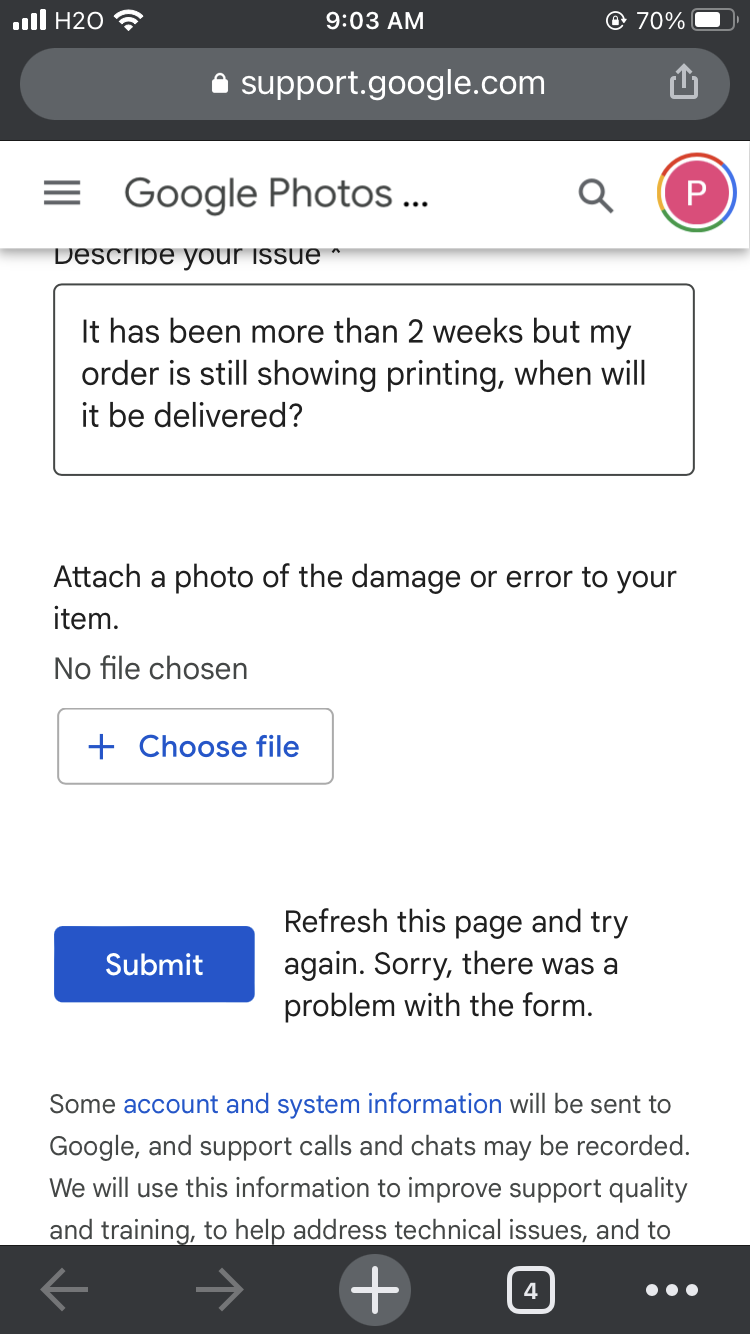Open the hamburger navigation menu

point(62,195)
